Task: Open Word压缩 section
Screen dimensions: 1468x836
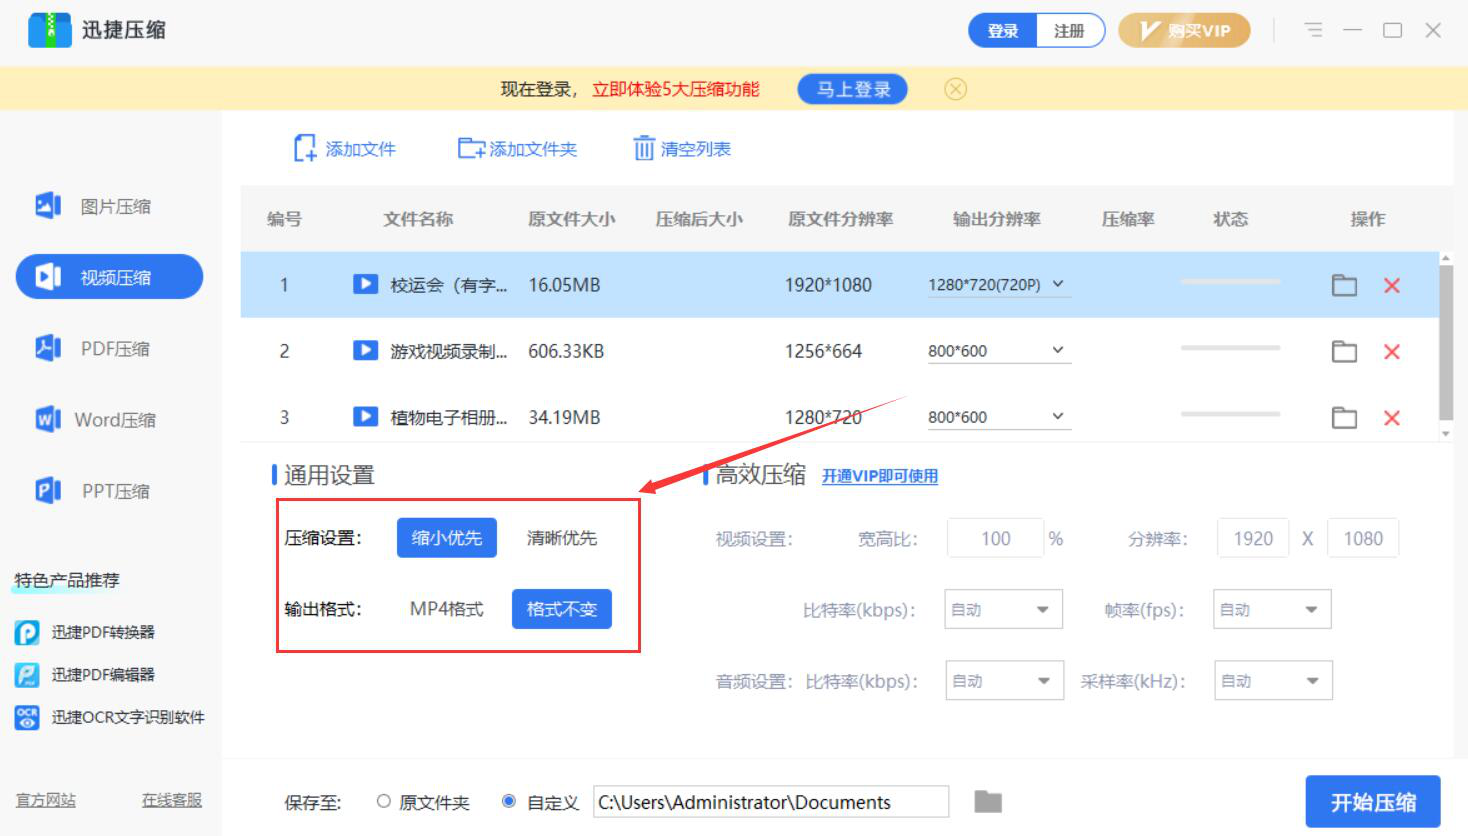Action: (x=110, y=419)
